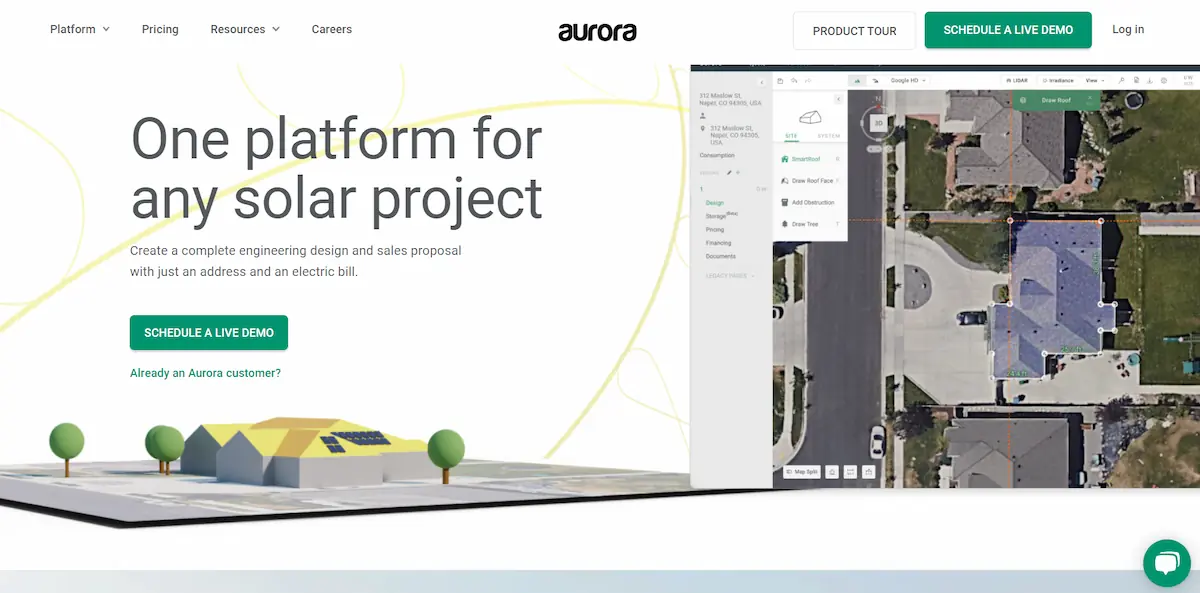Screen dimensions: 1200x593
Task: Click the magnifier search icon in the toolbar
Action: (1121, 80)
